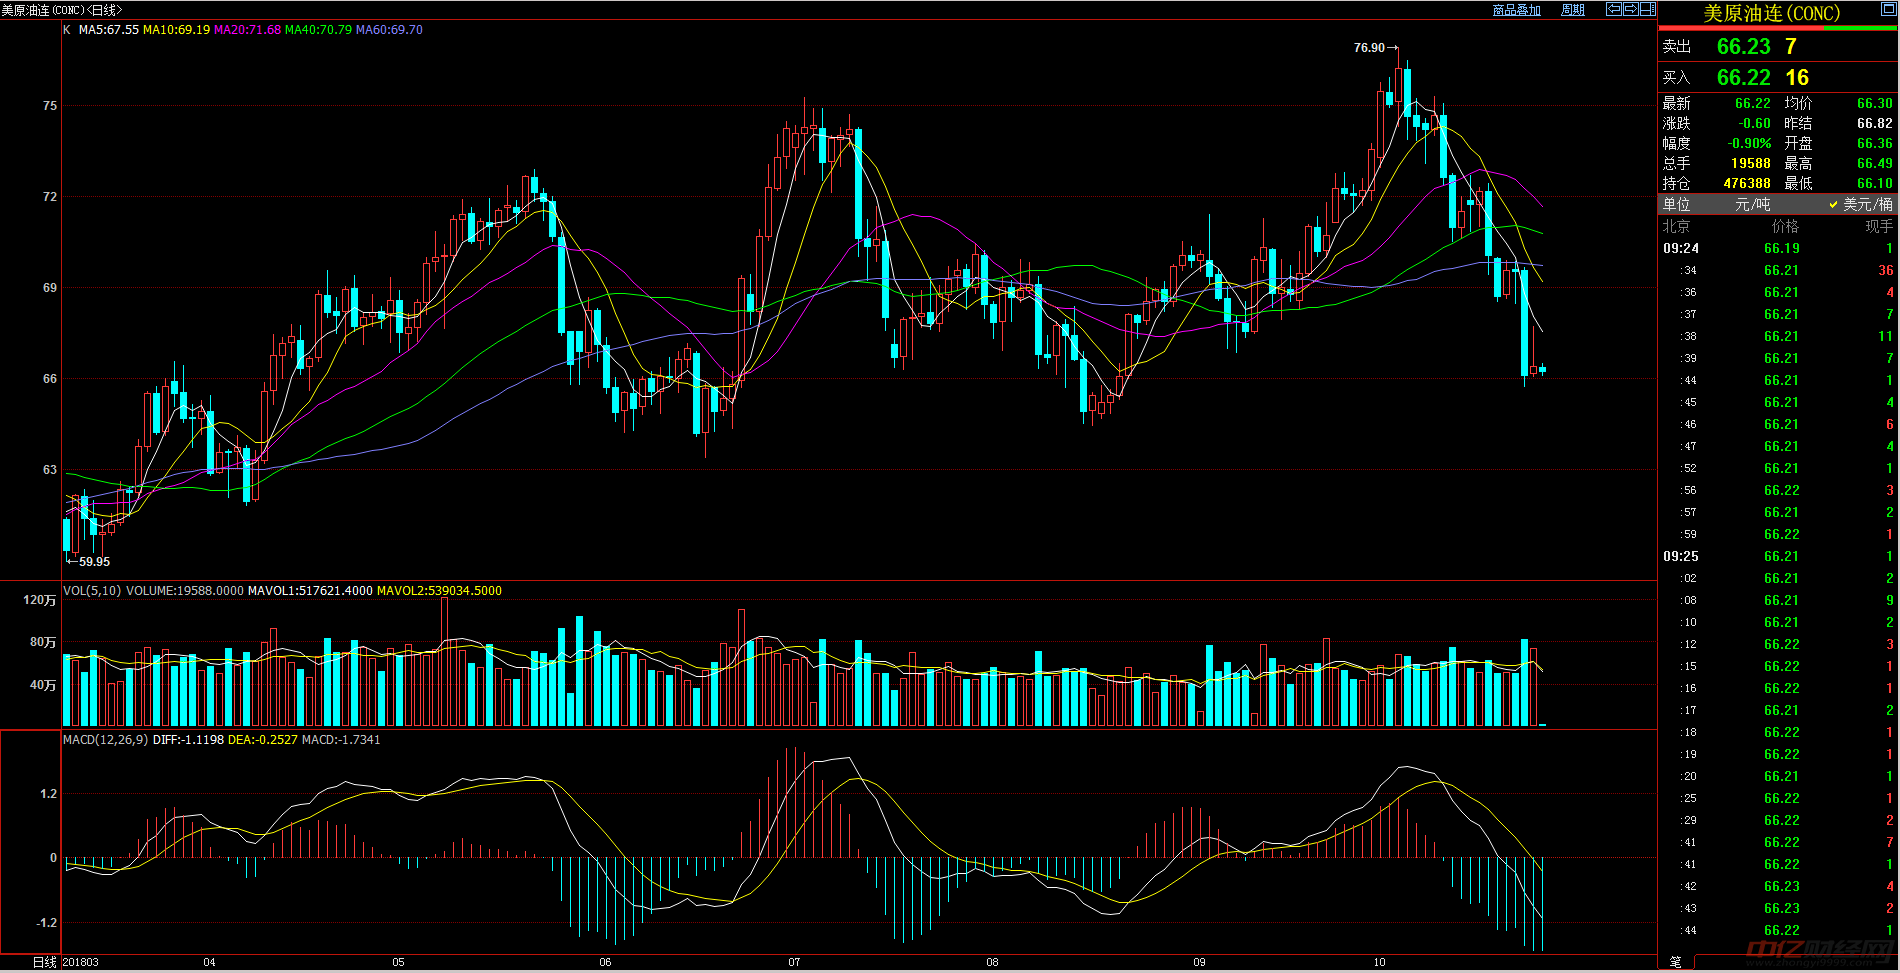This screenshot has width=1900, height=973.
Task: Click the 美原油连(CONC) panel title
Action: (1772, 13)
